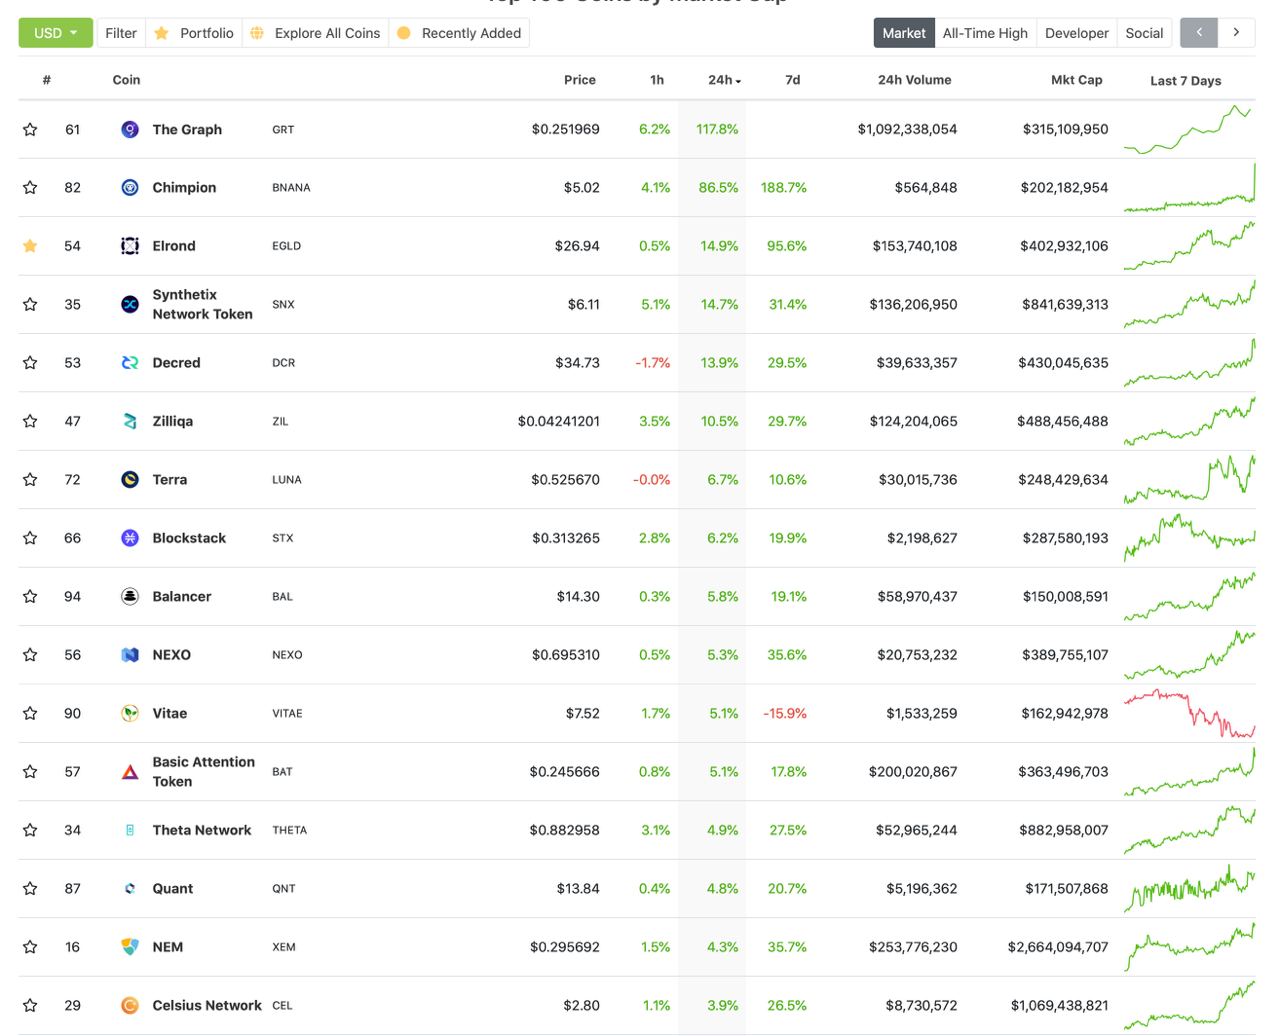Sort by the 7d column header
The height and width of the screenshot is (1036, 1280).
tap(793, 80)
